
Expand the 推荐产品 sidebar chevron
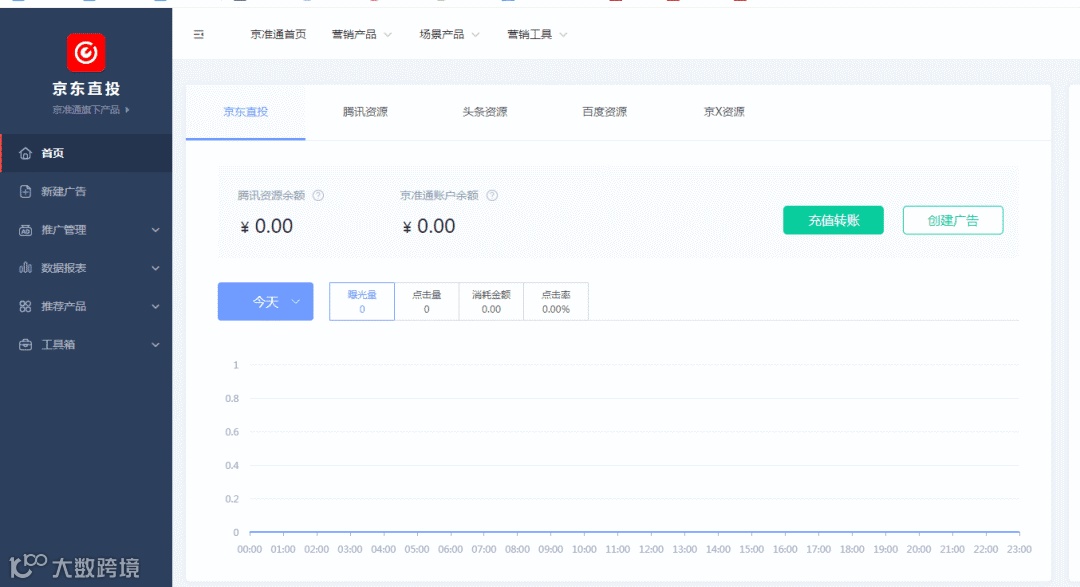click(x=156, y=307)
